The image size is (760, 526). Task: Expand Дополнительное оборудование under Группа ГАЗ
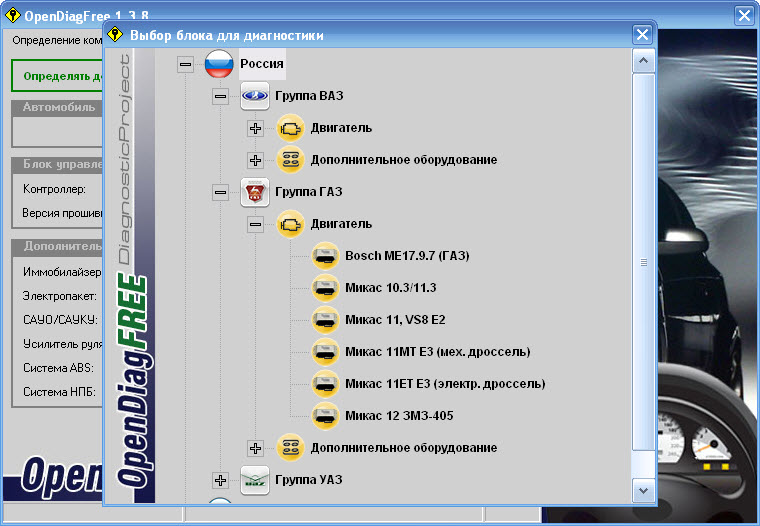[255, 448]
